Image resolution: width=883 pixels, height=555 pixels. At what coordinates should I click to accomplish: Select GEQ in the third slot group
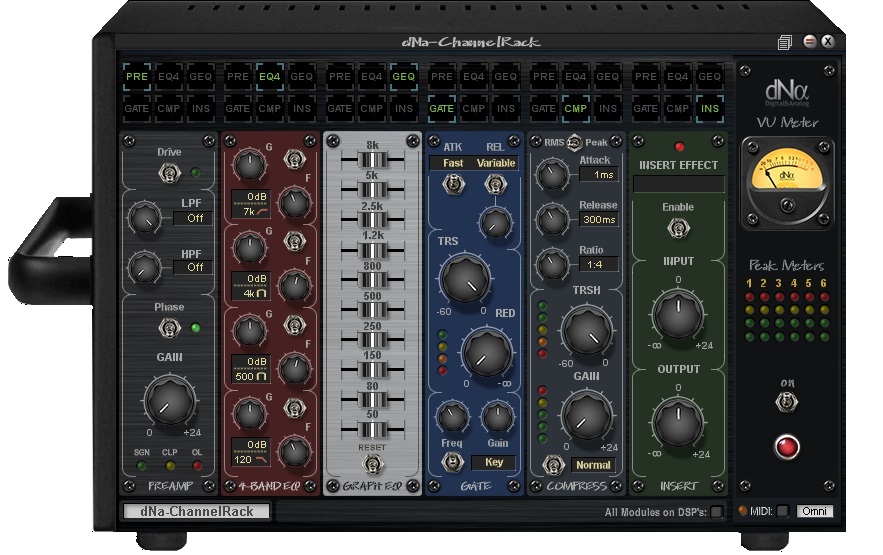pos(403,77)
